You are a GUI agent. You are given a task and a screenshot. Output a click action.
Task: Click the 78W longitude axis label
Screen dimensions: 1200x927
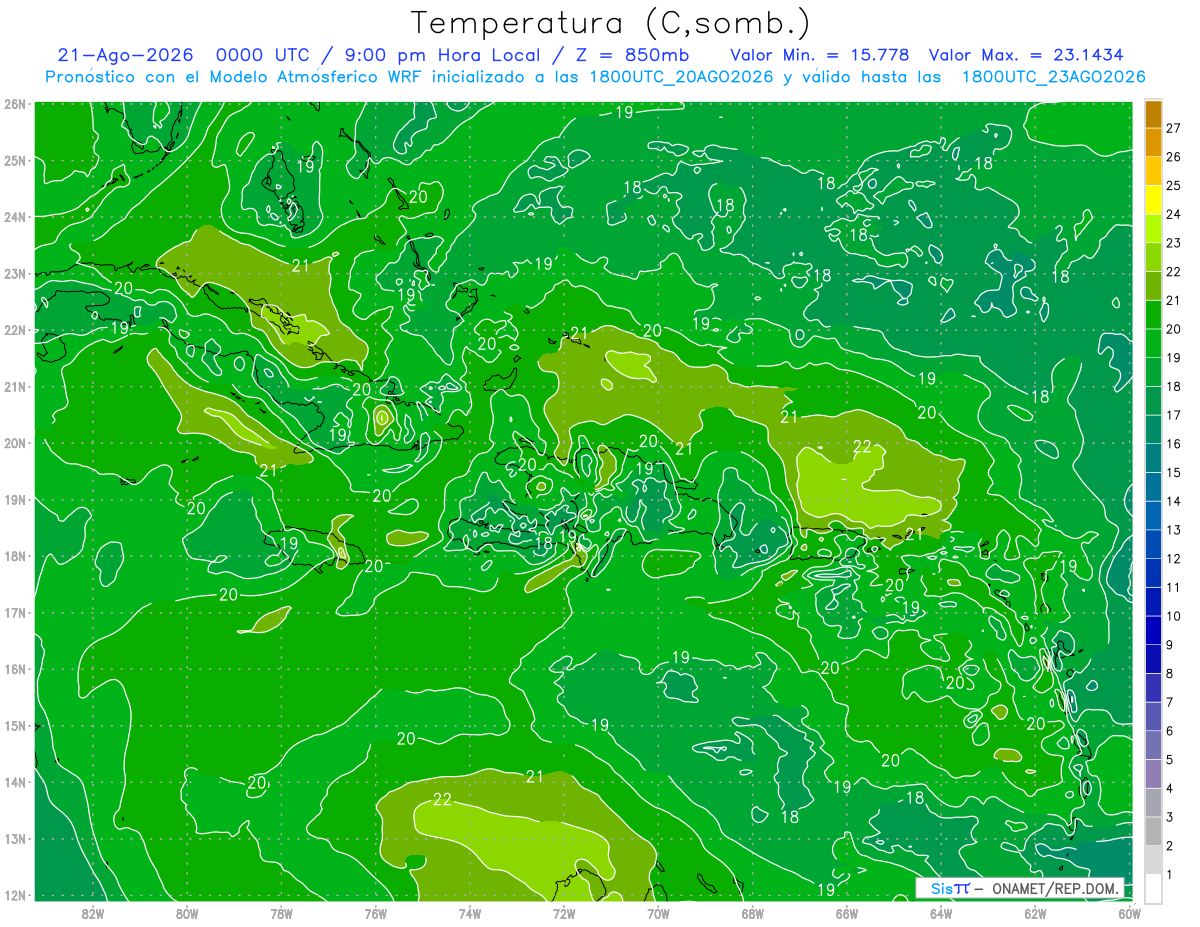pos(281,913)
